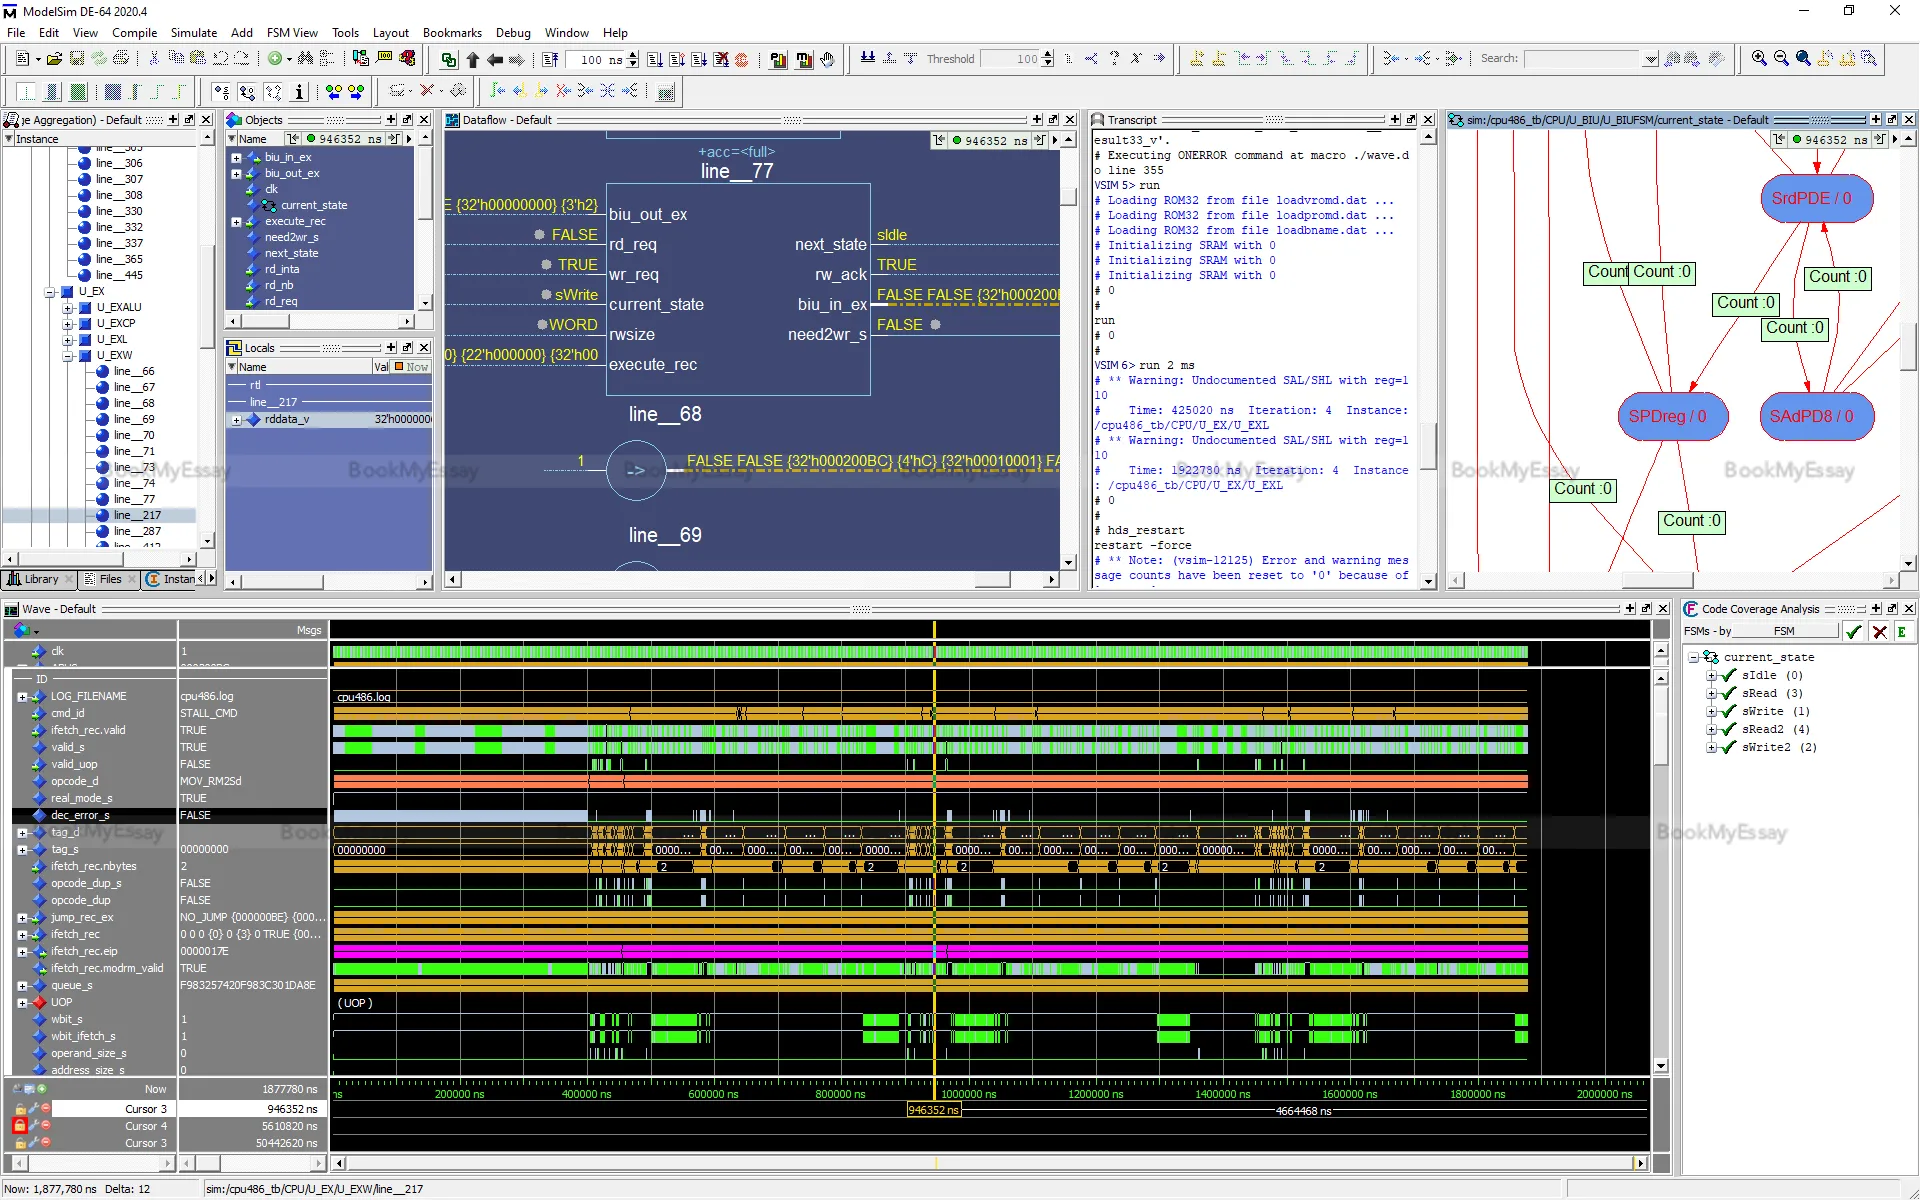Viewport: 1920px width, 1200px height.
Task: Collapse the U_EXW tree node
Action: pos(67,355)
